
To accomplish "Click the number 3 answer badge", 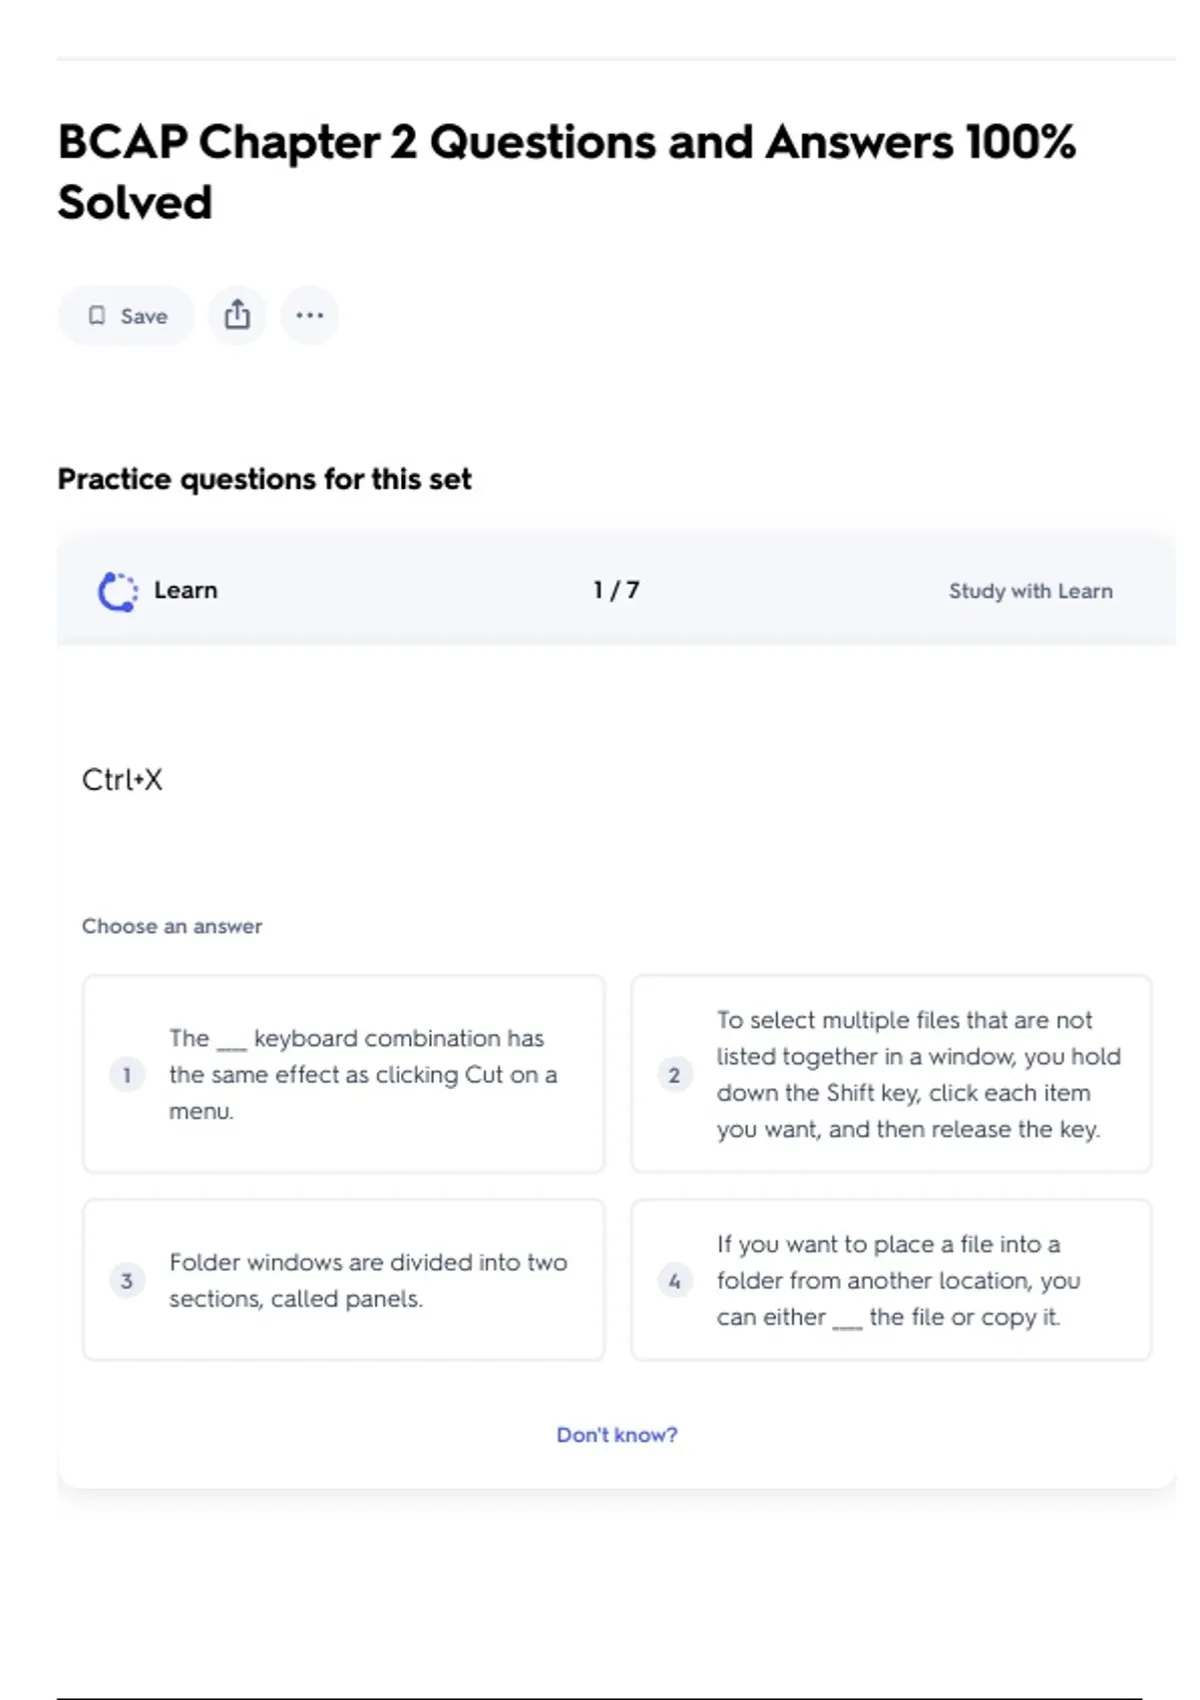I will (127, 1280).
